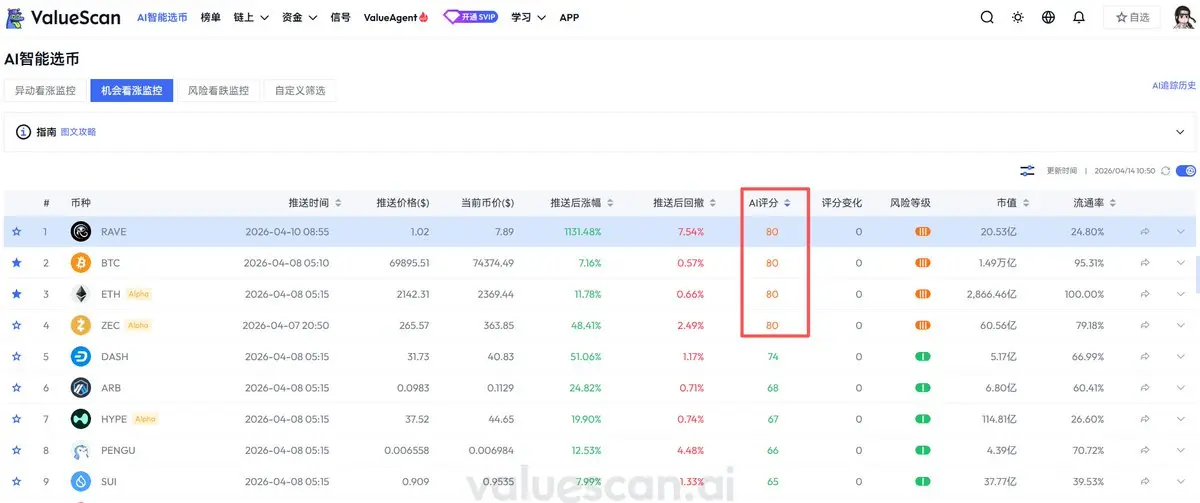Share the PENGU row
Image resolution: width=1200 pixels, height=503 pixels.
pos(1145,450)
